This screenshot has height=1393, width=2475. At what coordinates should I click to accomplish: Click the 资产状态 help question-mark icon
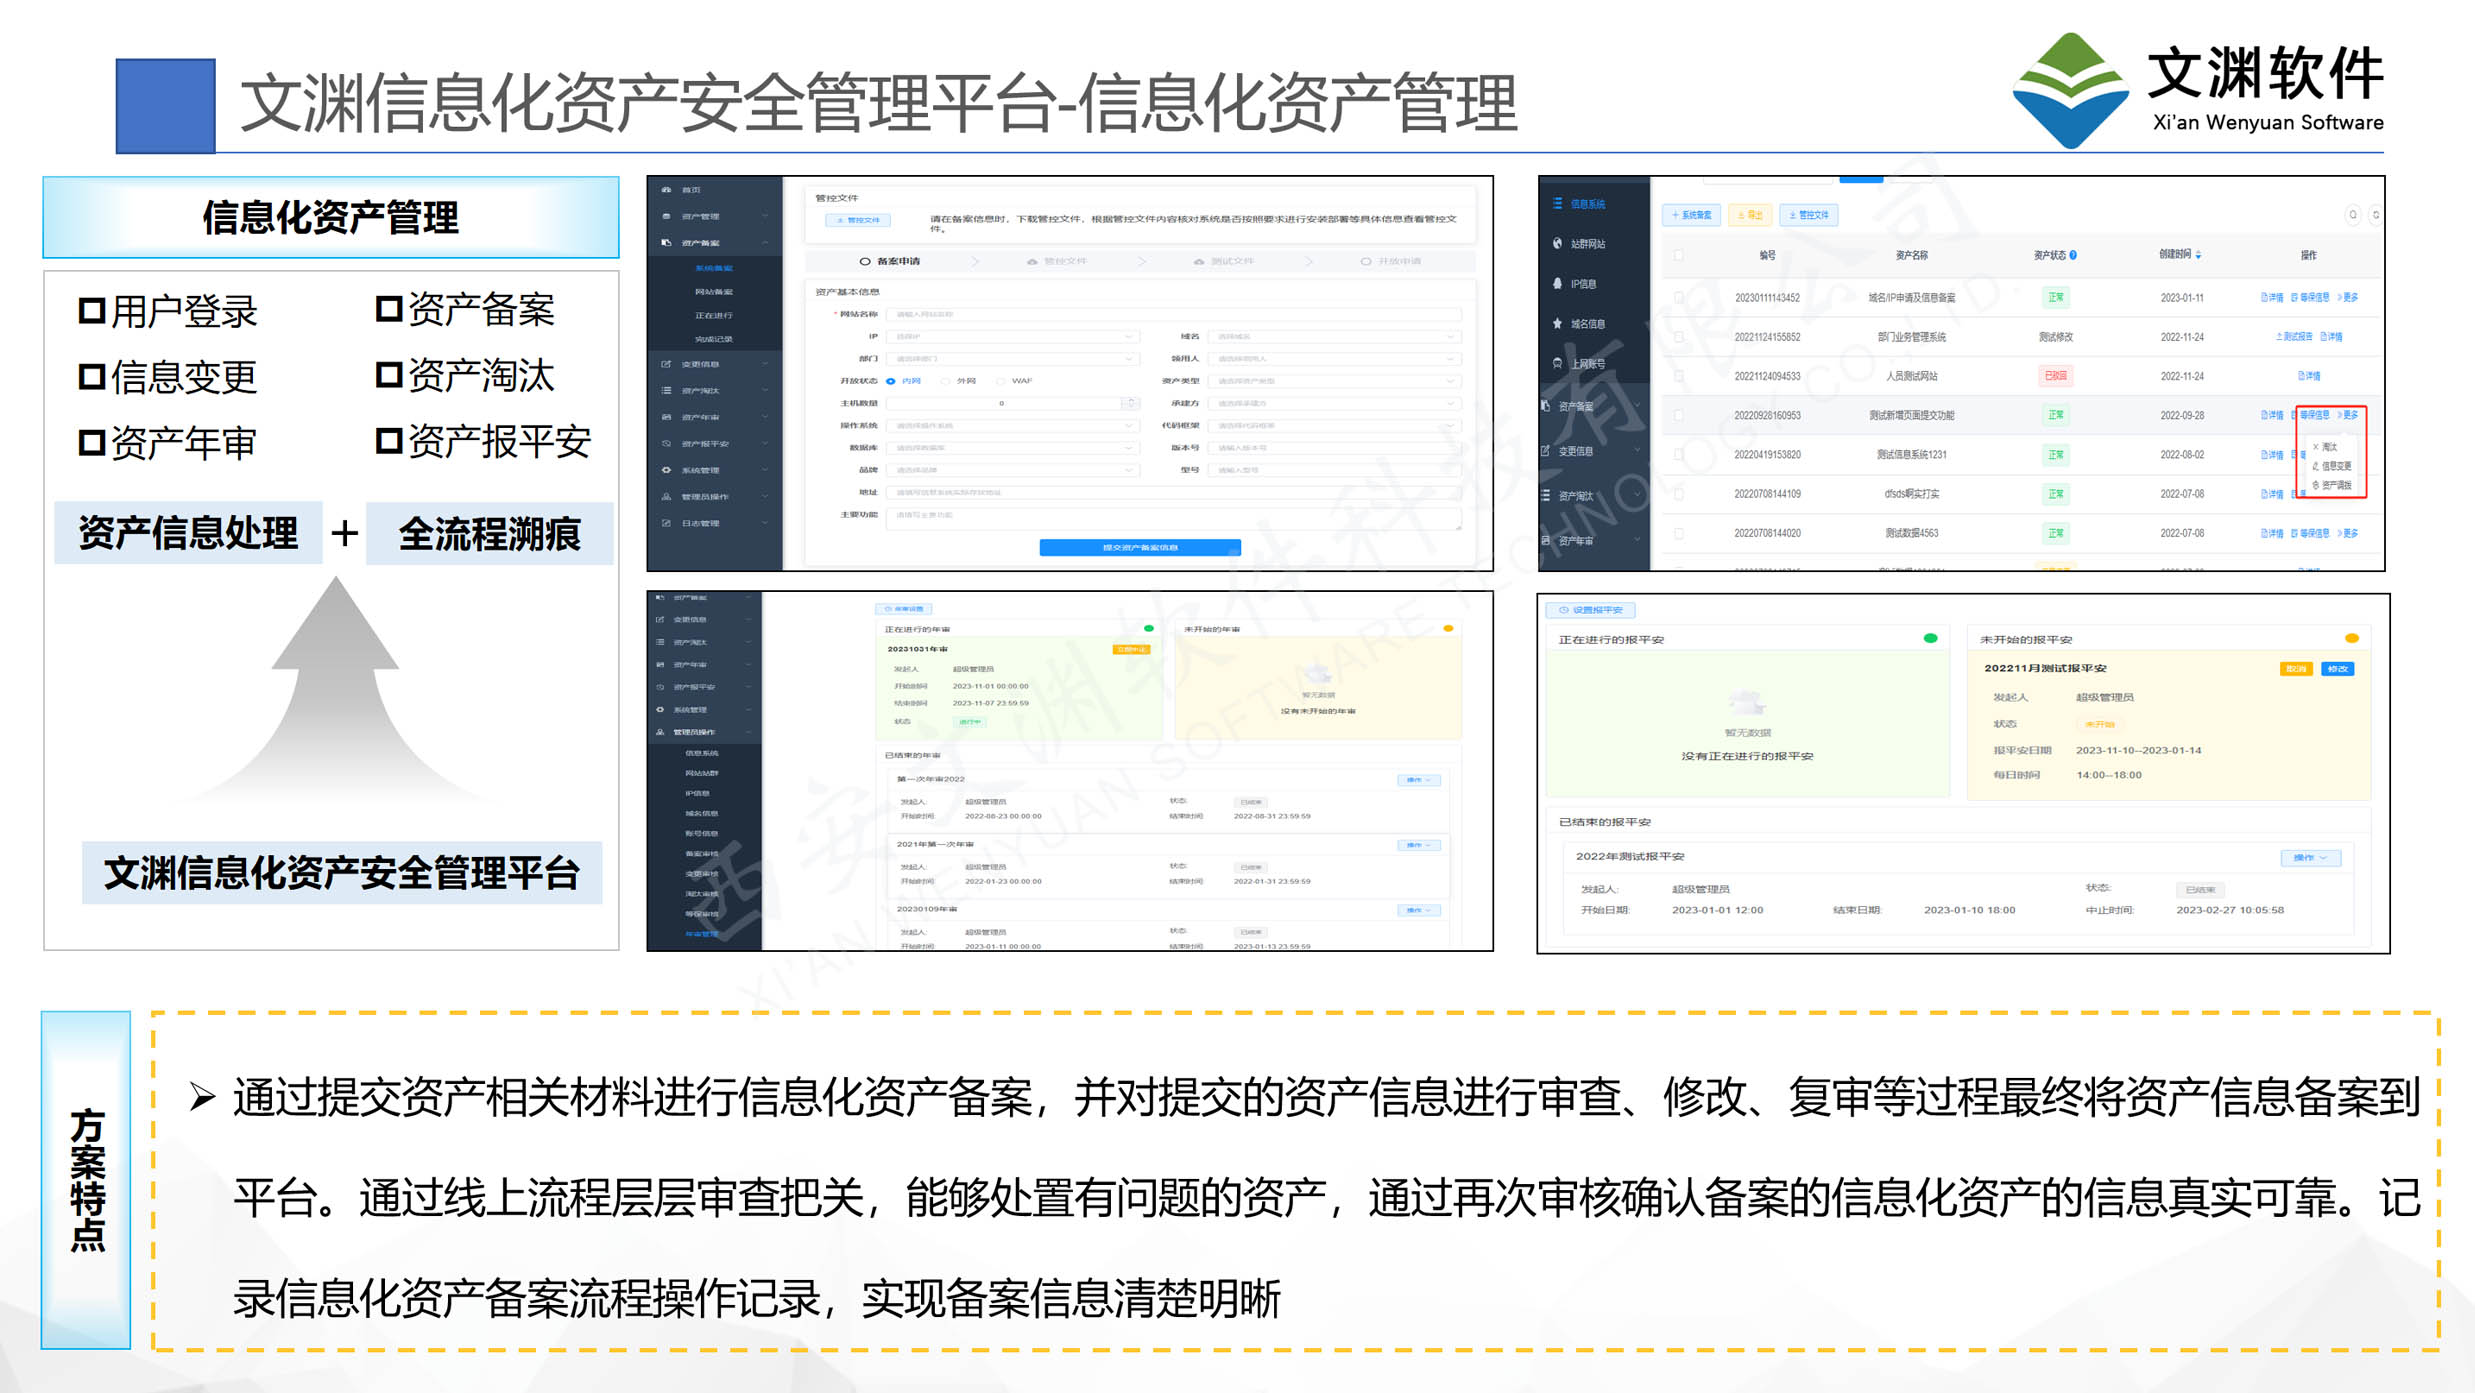(x=2073, y=255)
